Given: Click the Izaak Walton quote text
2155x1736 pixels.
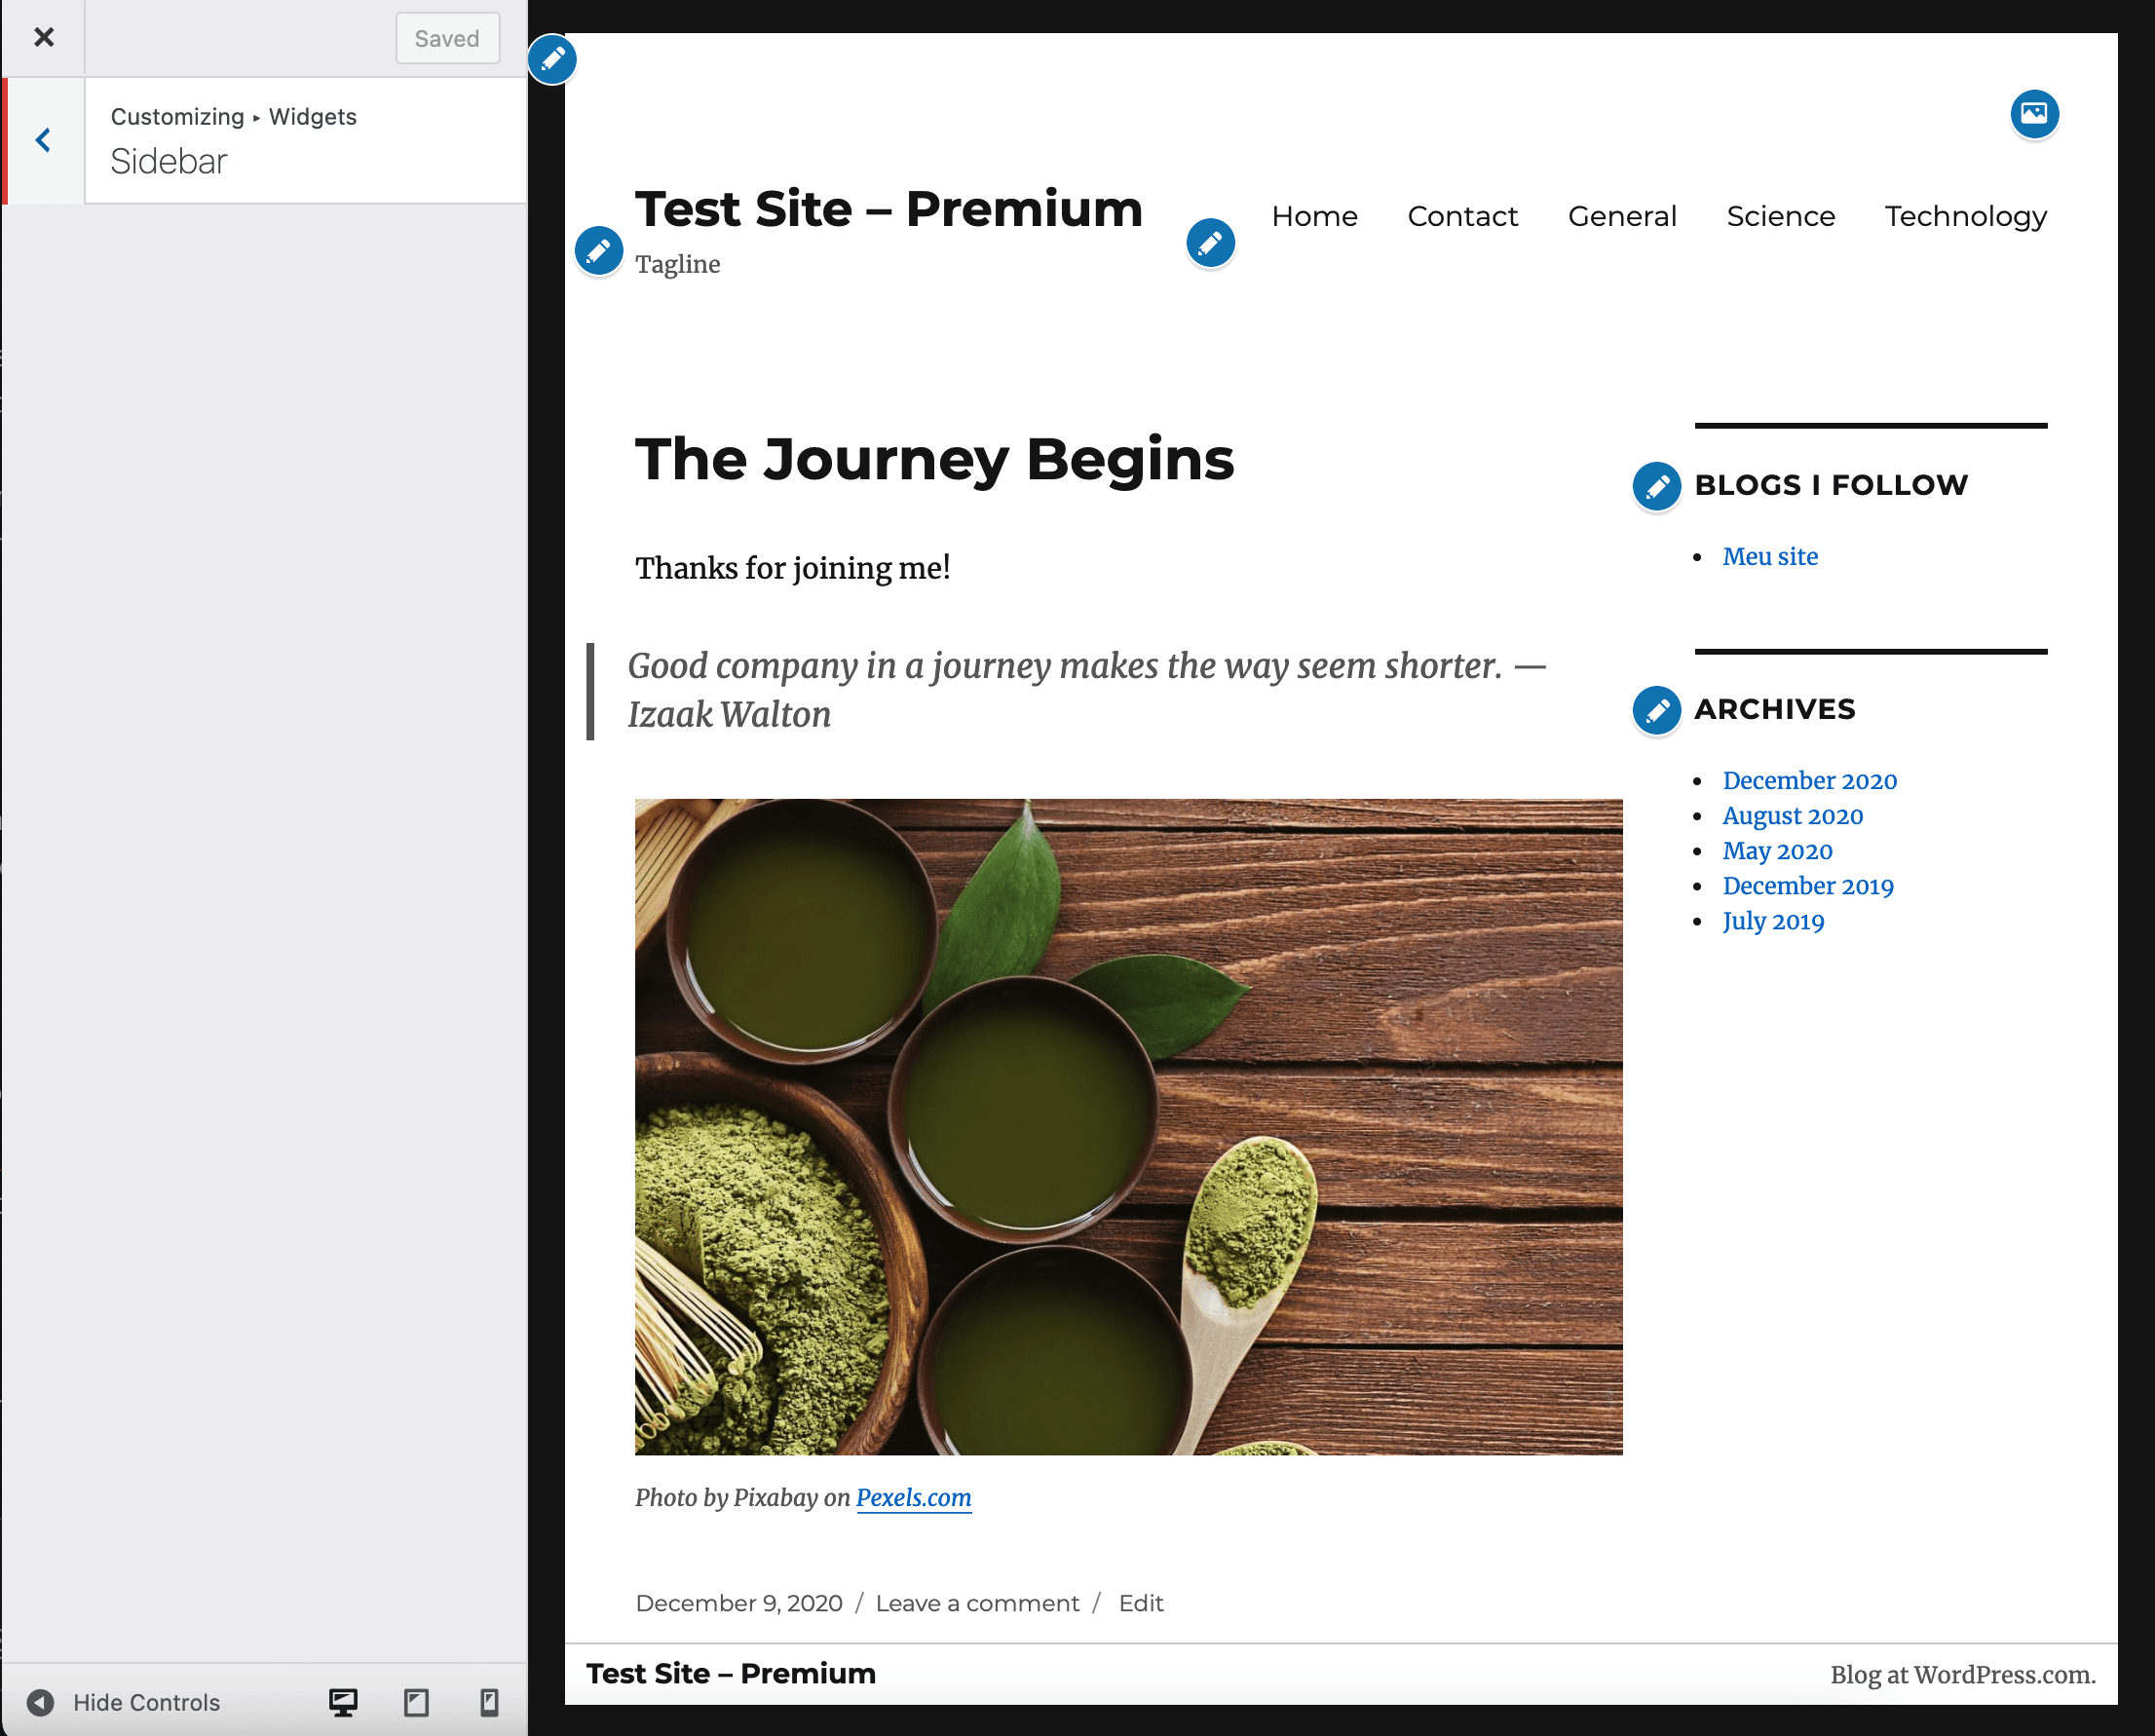Looking at the screenshot, I should coord(1086,690).
